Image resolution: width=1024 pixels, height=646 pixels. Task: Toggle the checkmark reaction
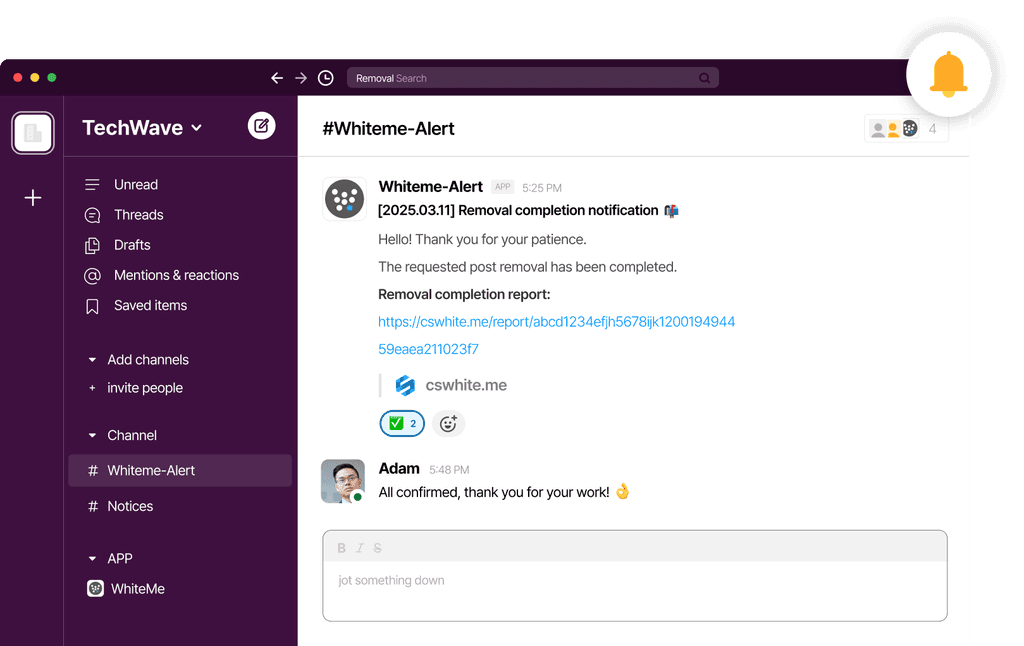[402, 423]
